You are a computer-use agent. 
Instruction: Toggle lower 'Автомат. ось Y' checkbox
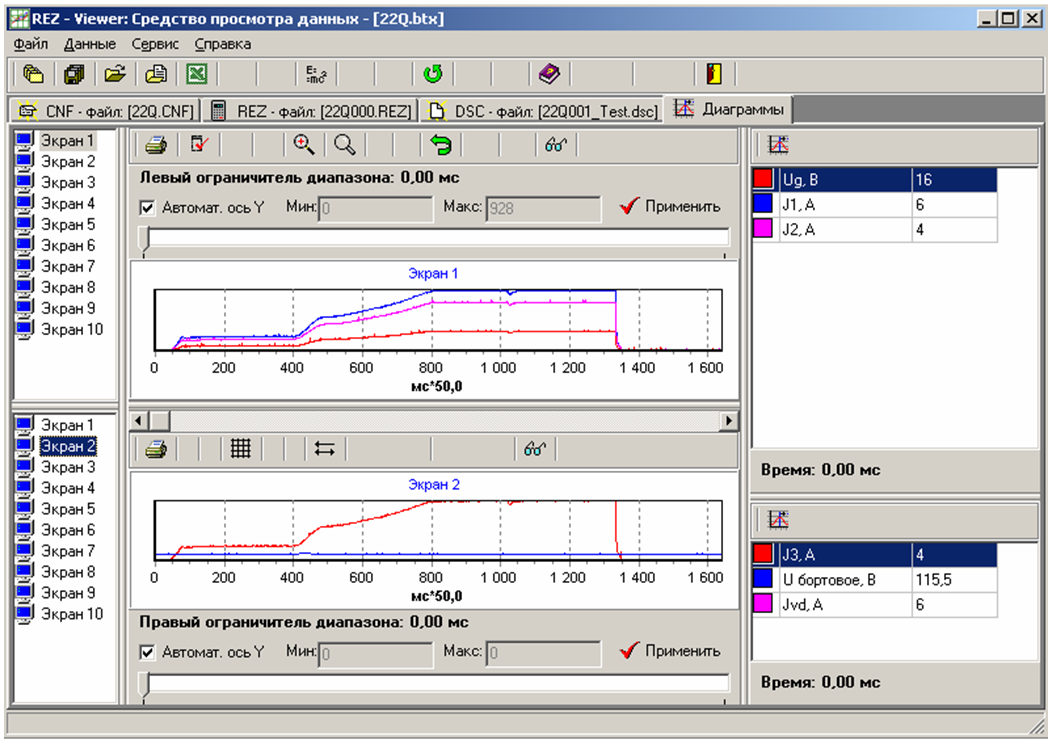pyautogui.click(x=148, y=652)
